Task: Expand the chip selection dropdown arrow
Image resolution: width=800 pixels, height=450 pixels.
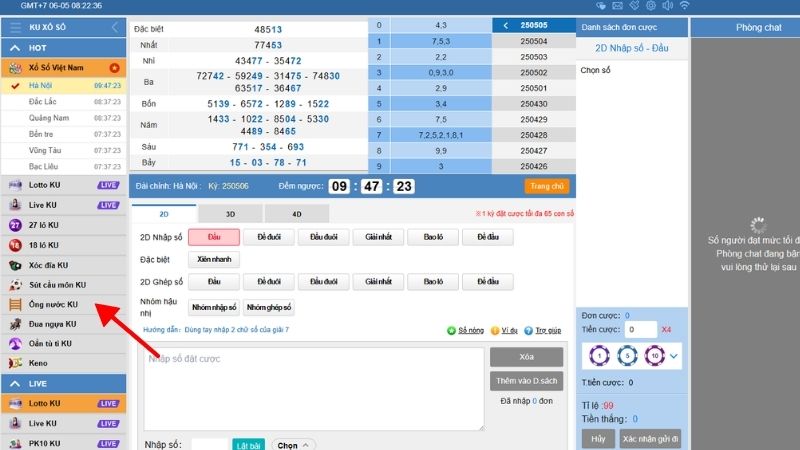Action: point(674,356)
